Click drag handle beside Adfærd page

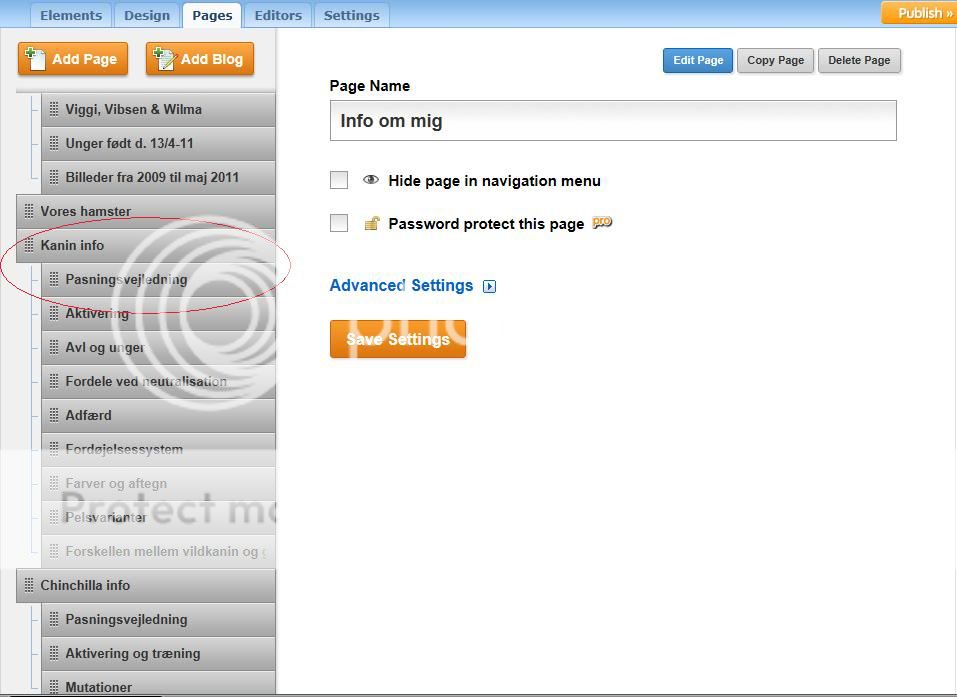pos(54,416)
